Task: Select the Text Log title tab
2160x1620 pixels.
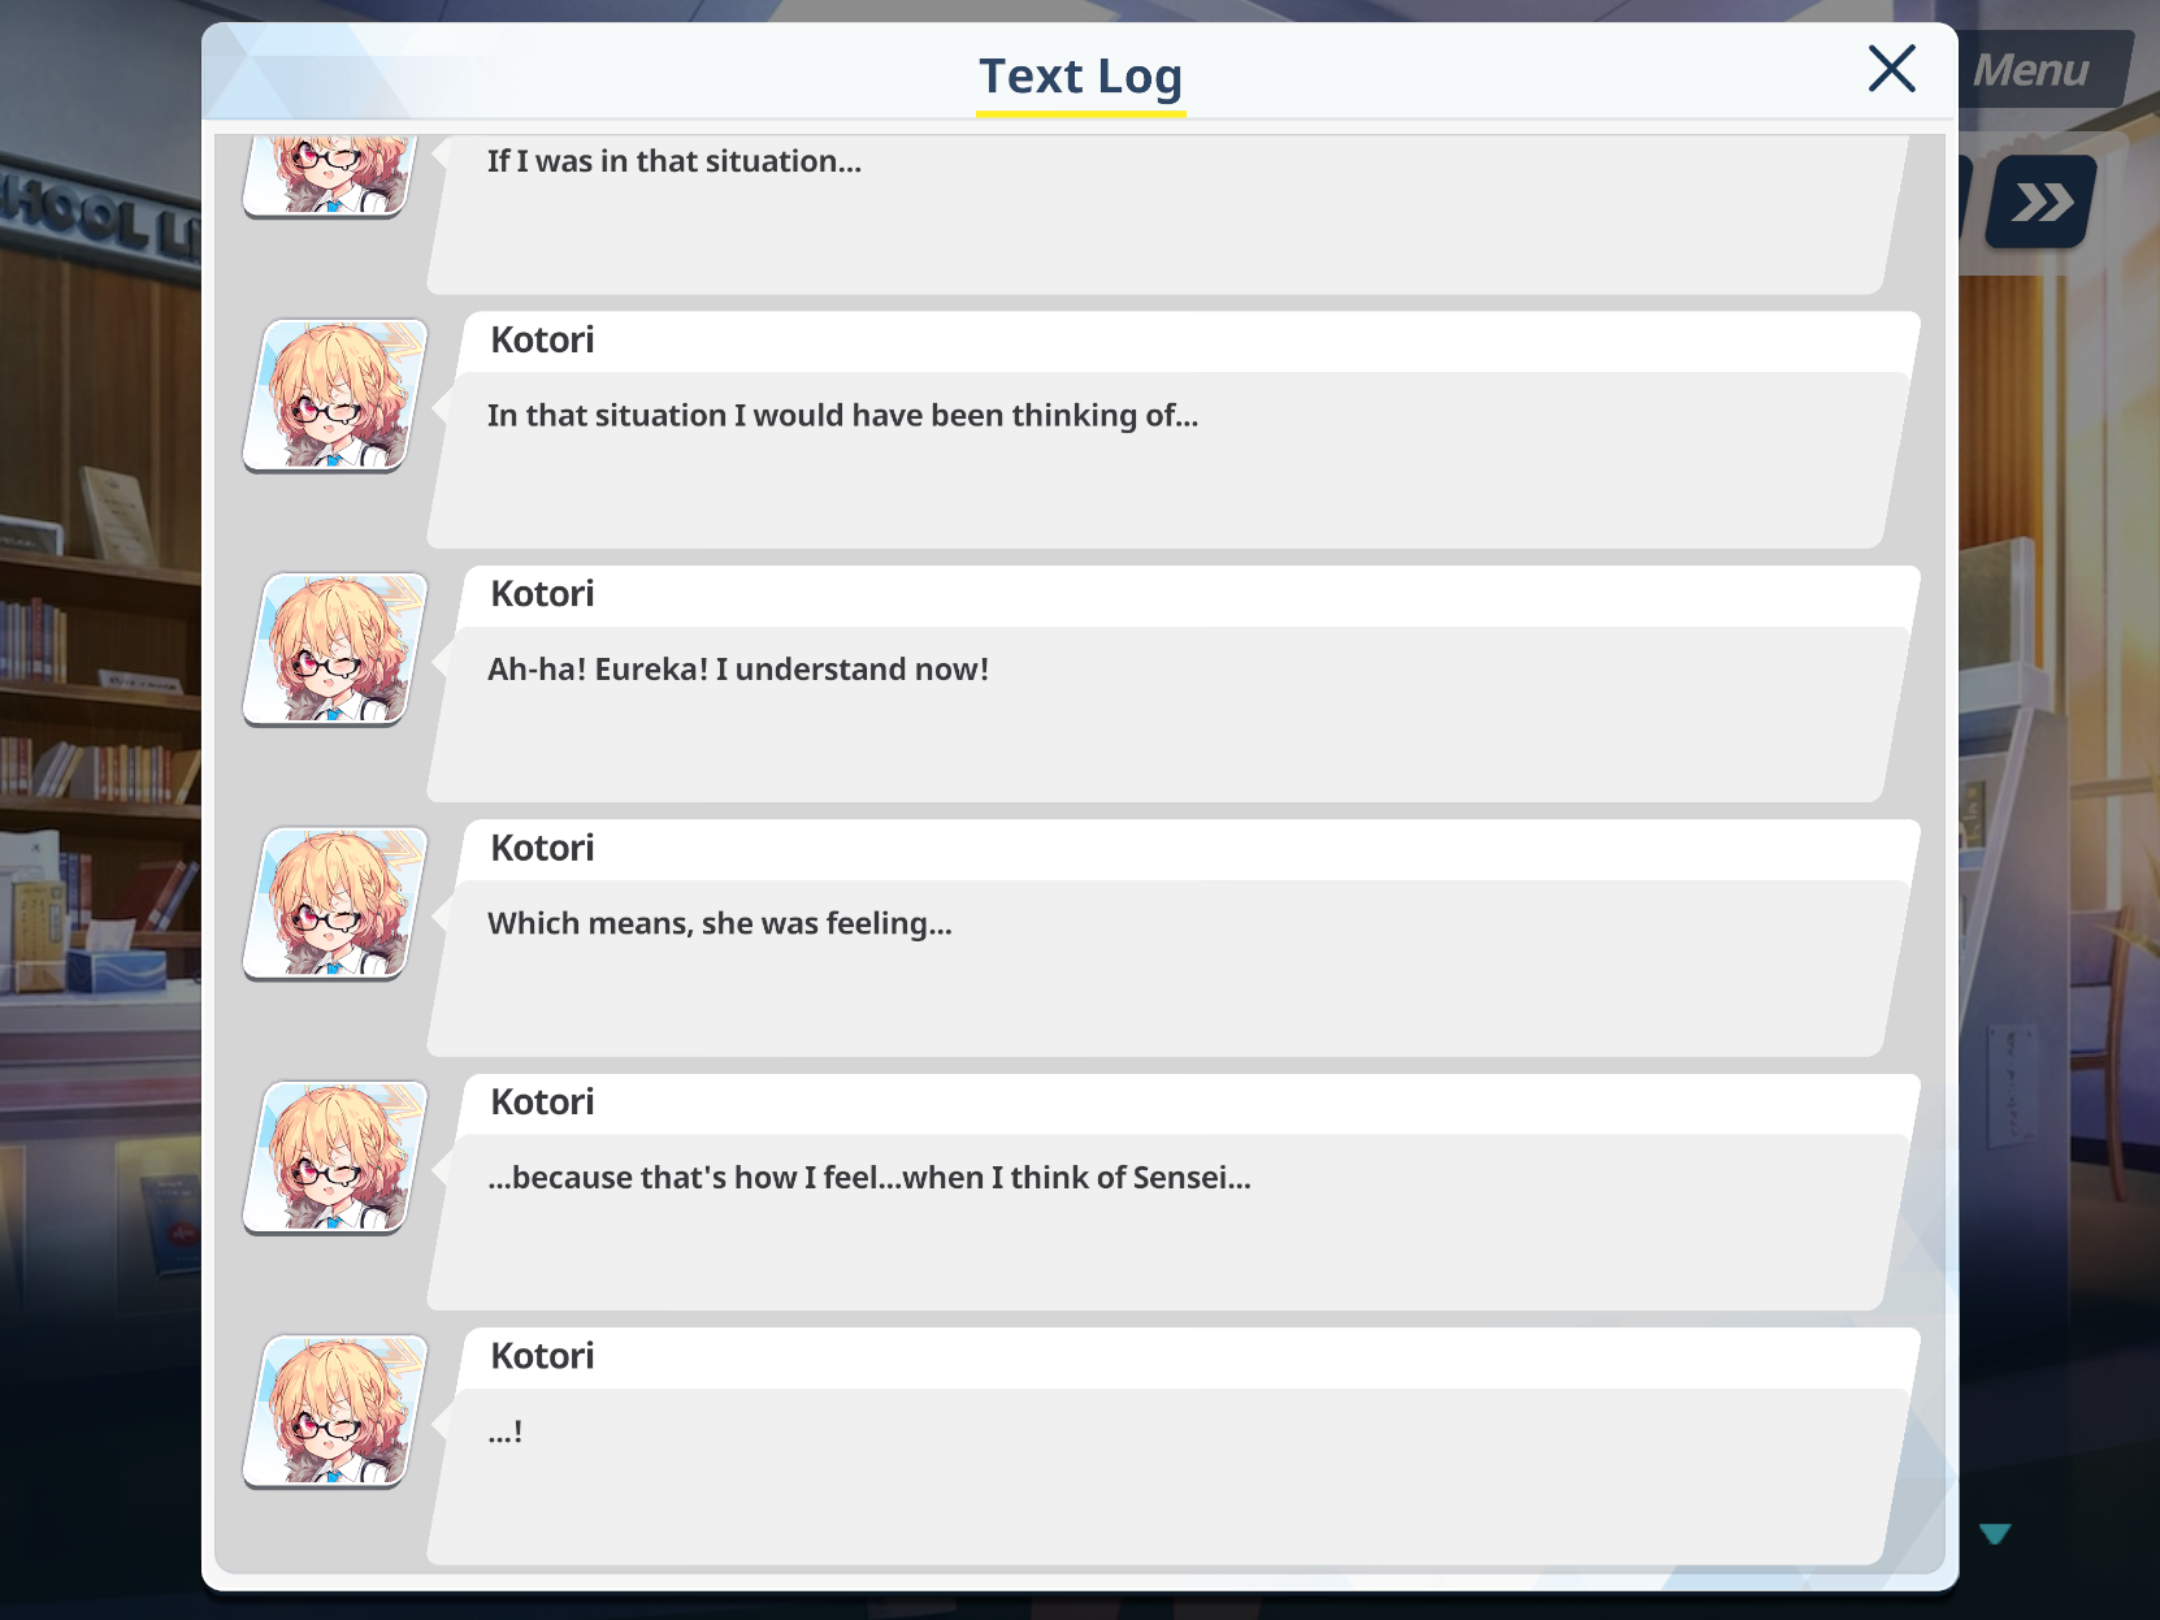Action: coord(1080,79)
